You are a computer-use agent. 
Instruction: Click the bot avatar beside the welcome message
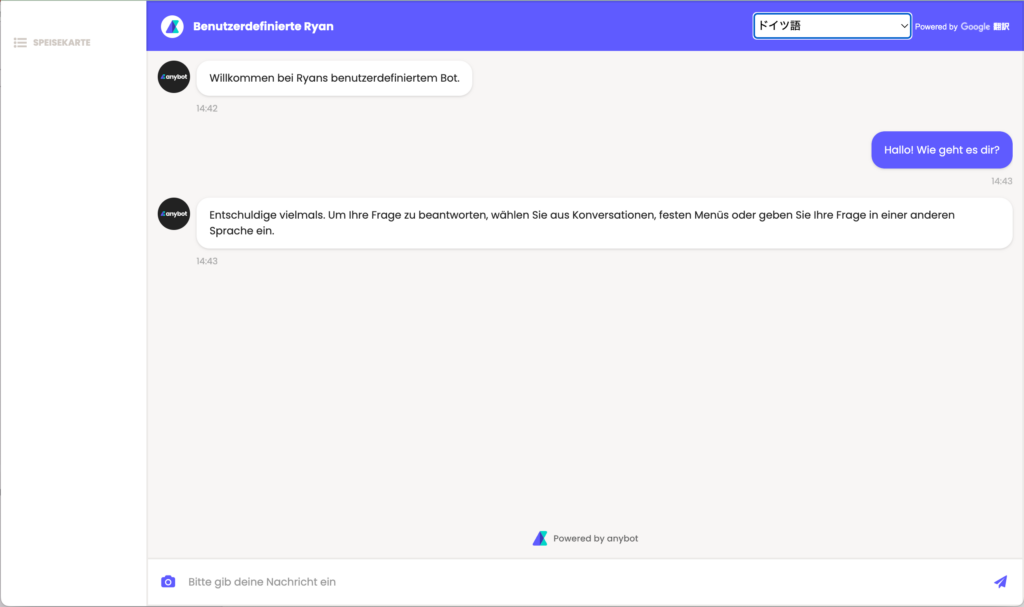(174, 77)
